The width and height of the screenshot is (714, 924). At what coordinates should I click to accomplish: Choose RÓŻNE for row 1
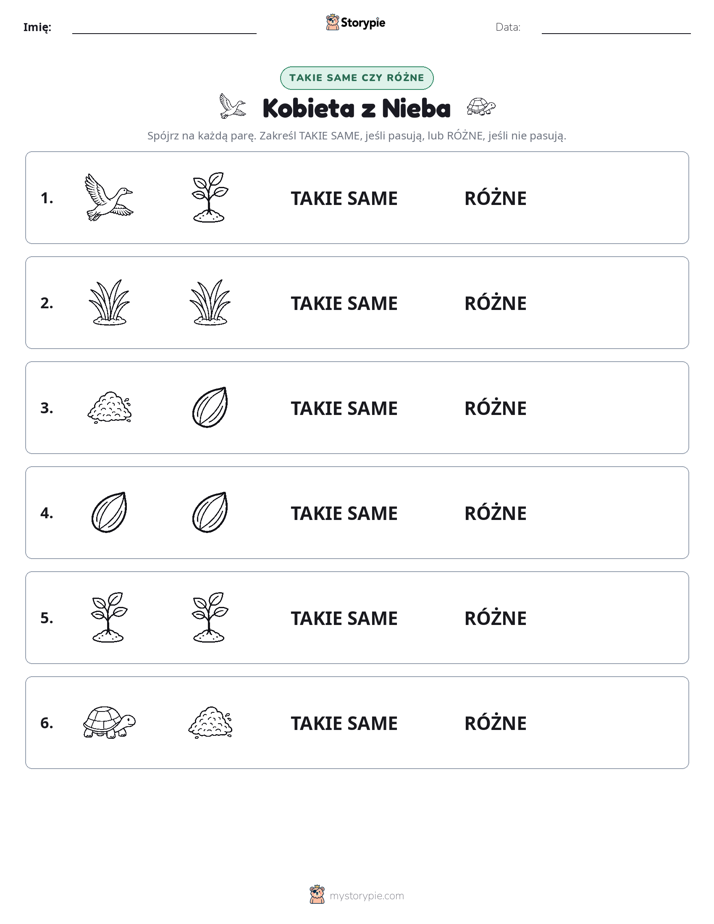[x=495, y=197]
